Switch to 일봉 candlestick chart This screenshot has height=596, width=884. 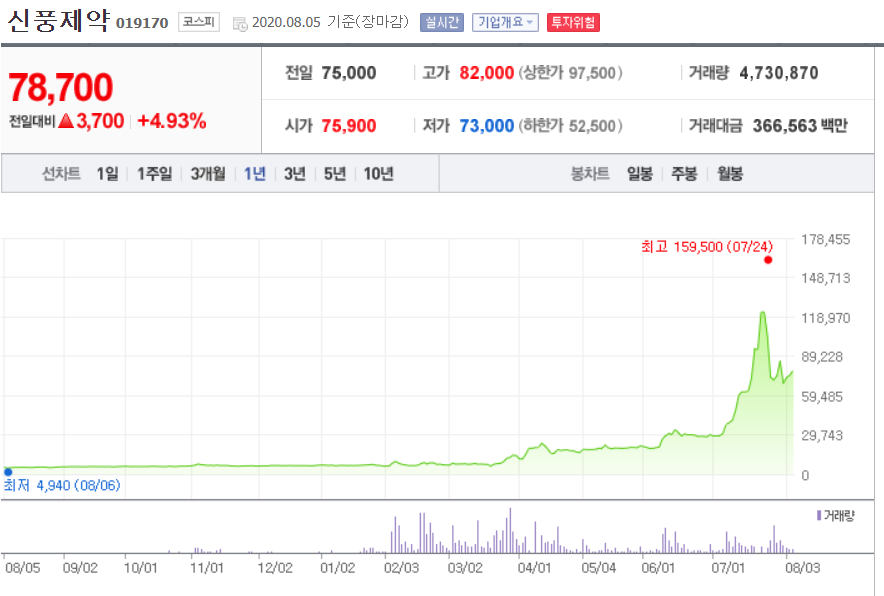point(640,174)
